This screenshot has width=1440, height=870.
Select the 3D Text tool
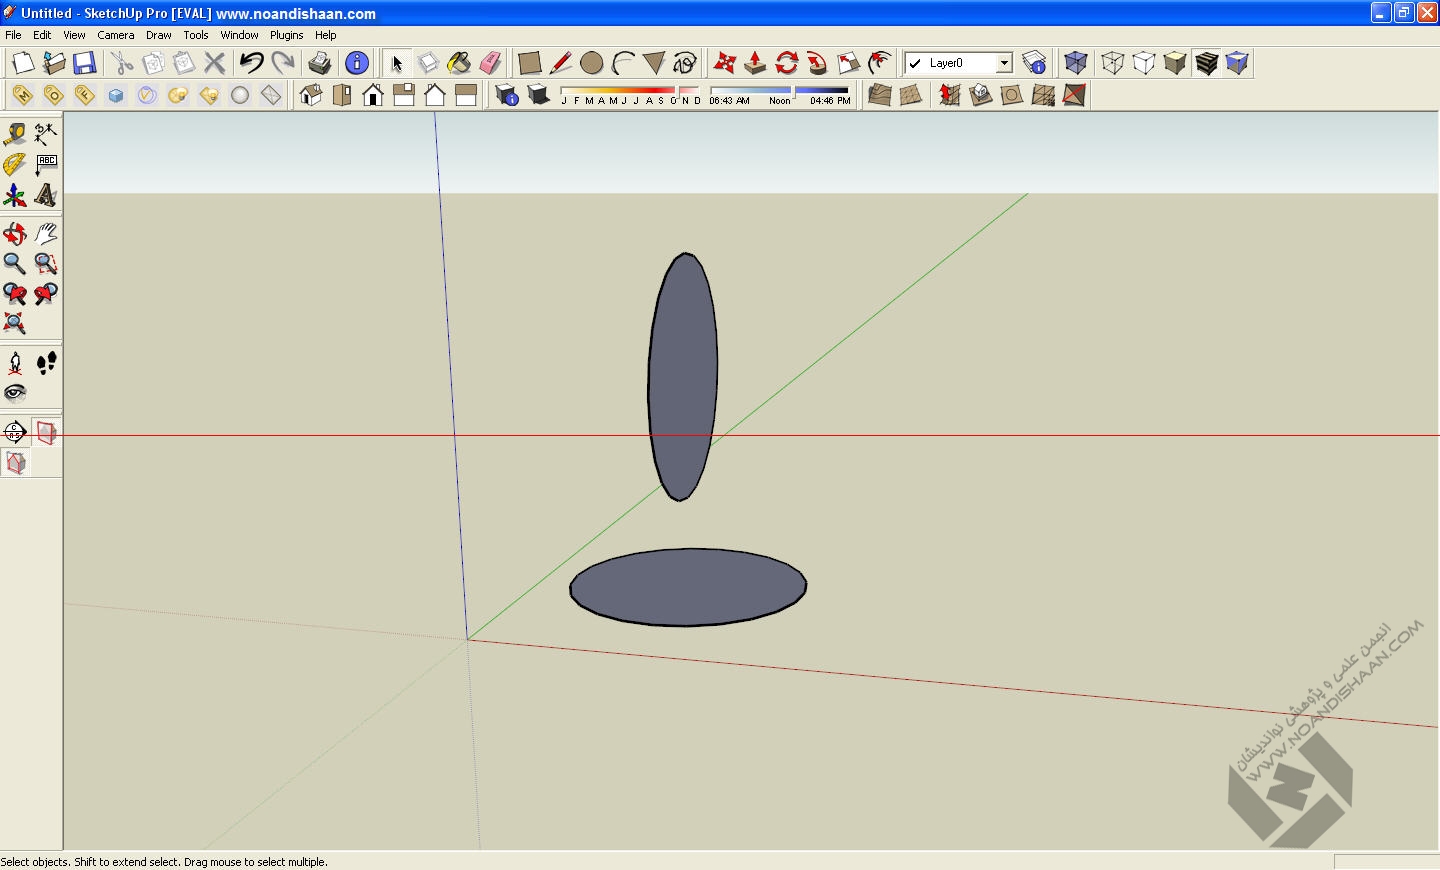46,195
